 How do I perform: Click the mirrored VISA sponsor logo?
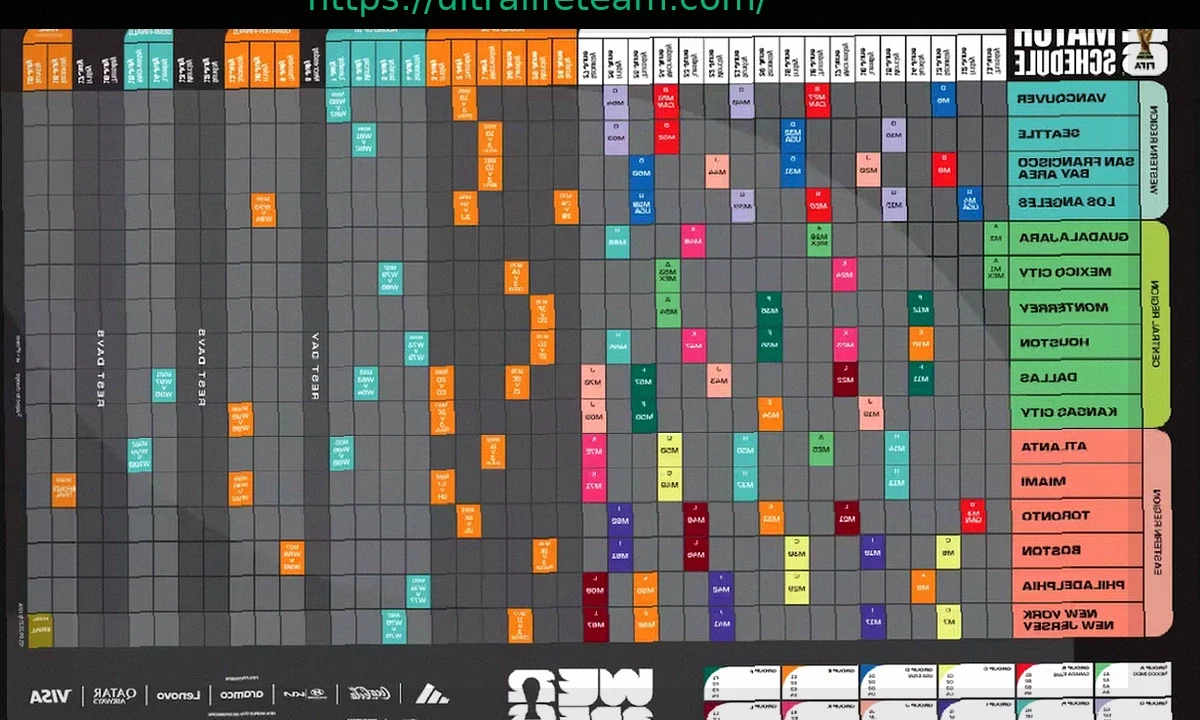click(x=49, y=695)
